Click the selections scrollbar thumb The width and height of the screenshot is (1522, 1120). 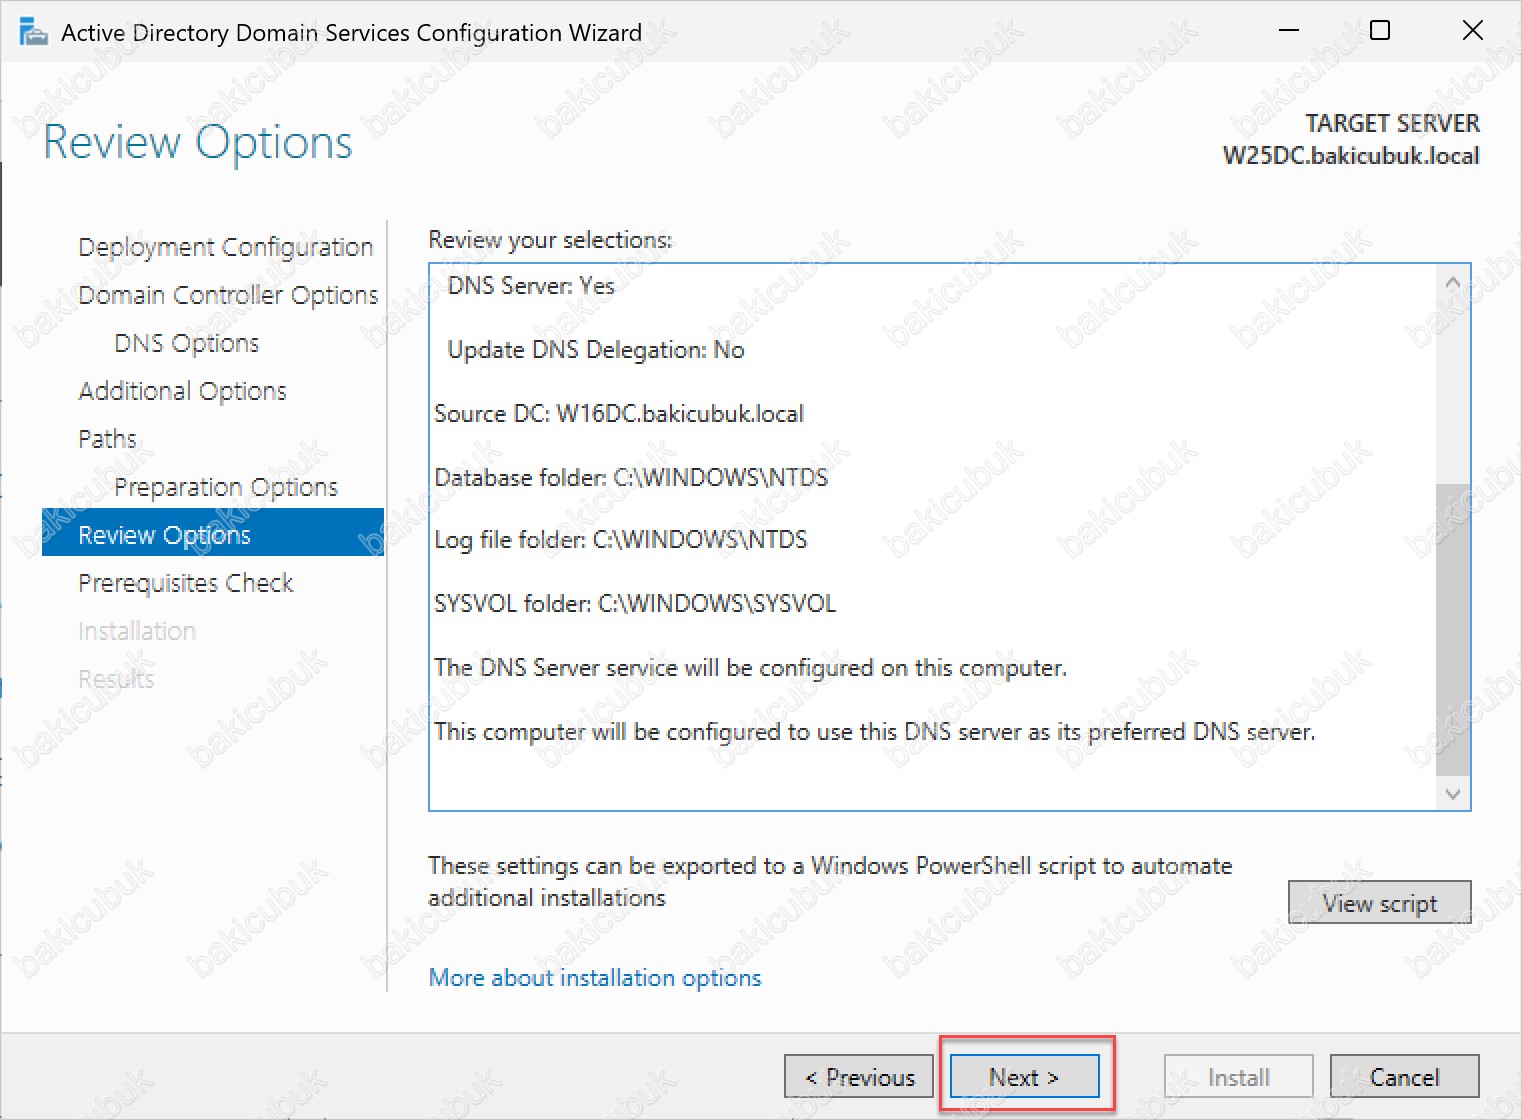(x=1453, y=629)
